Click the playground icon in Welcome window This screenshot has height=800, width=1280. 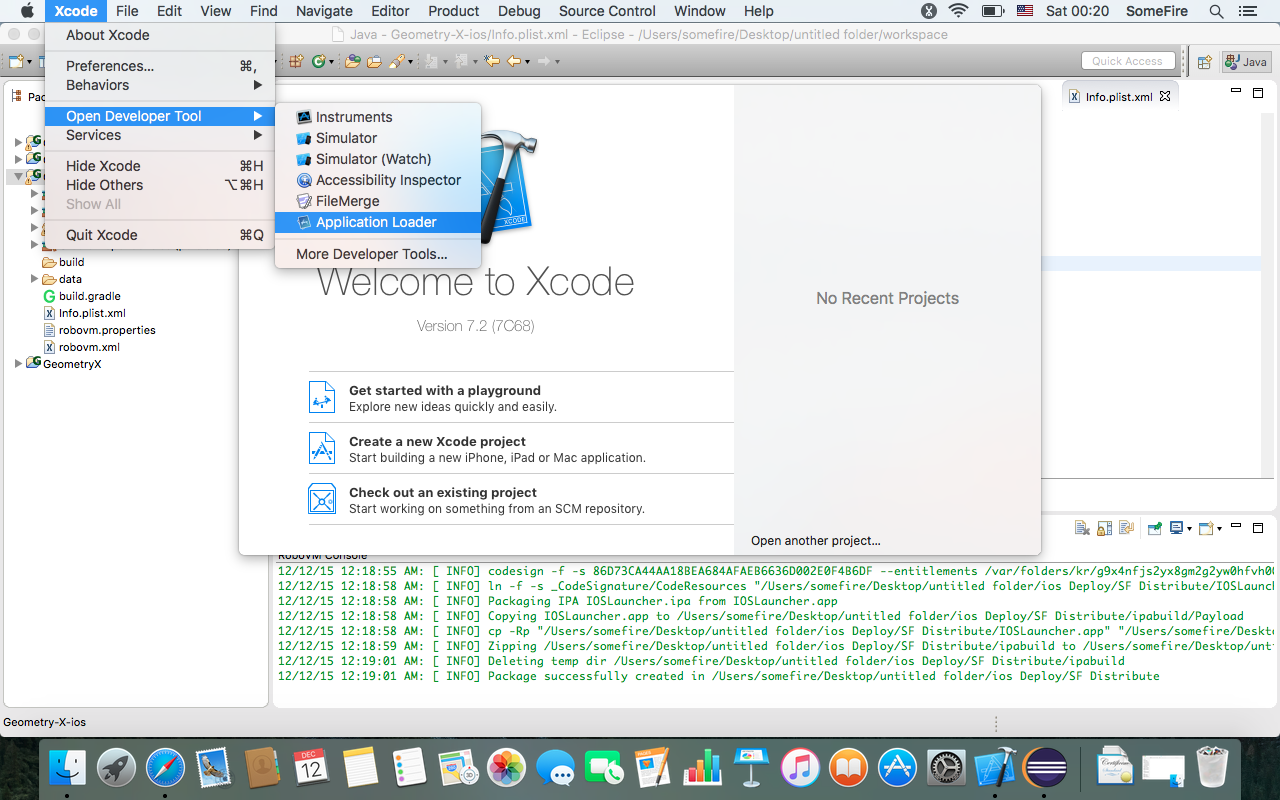tap(322, 398)
